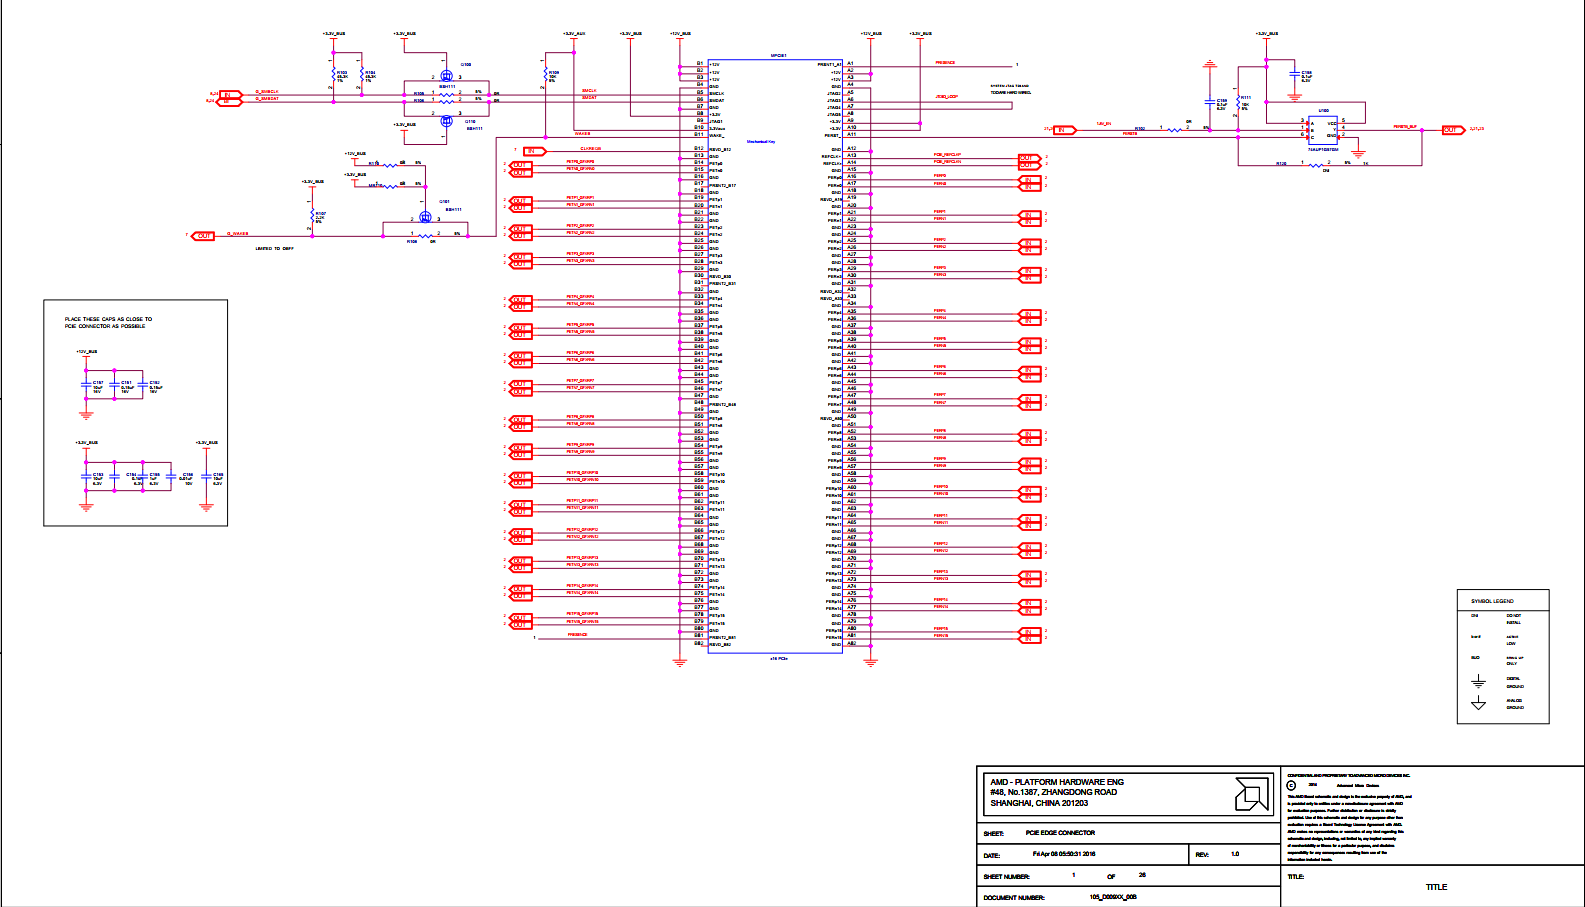The width and height of the screenshot is (1585, 907).
Task: Select capacitor C186 symbol
Action: coord(1294,76)
